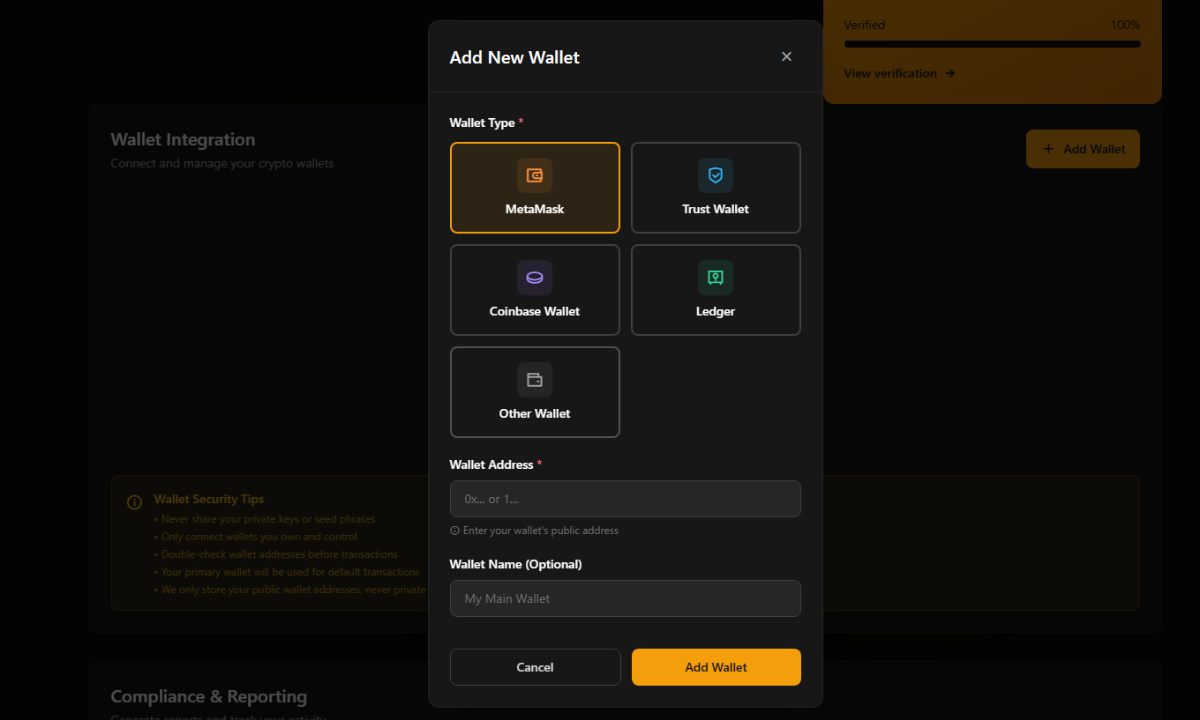Choose the Coinbase Wallet icon

tap(534, 277)
